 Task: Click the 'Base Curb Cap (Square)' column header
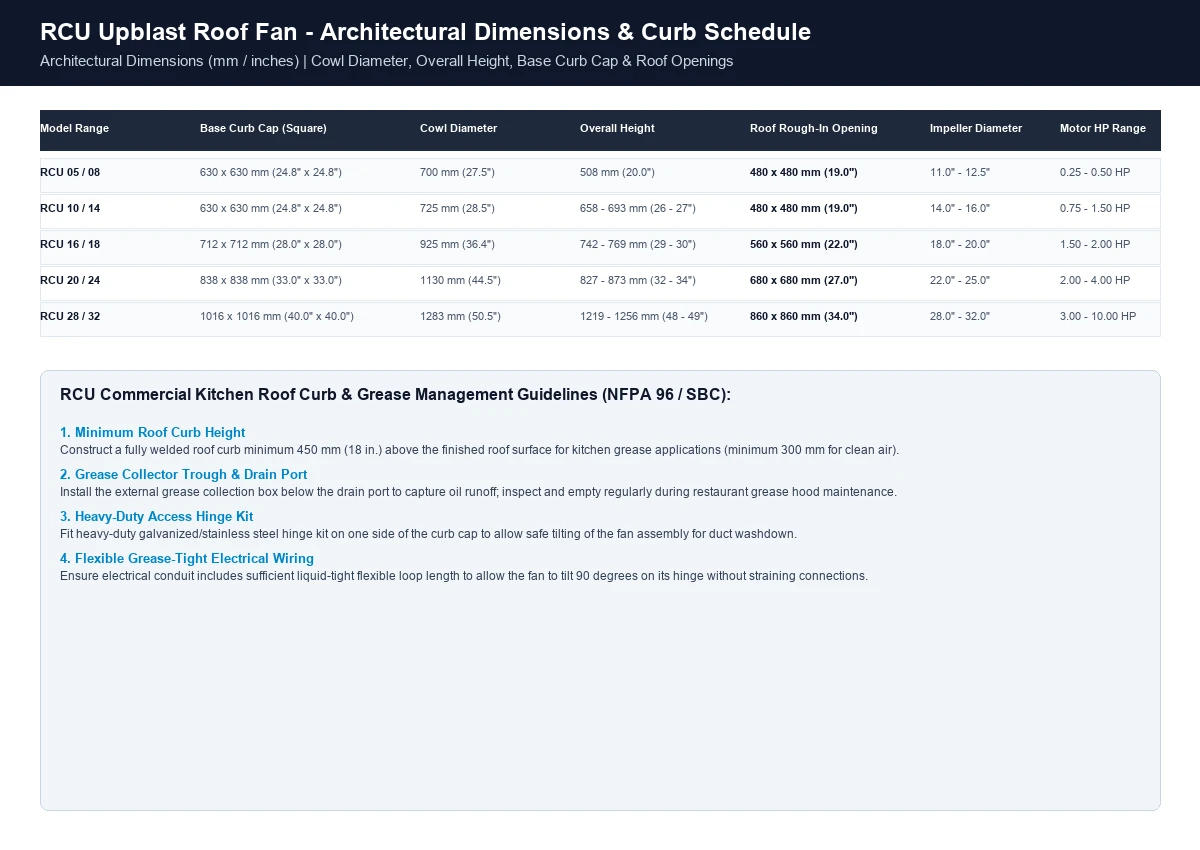pos(263,128)
